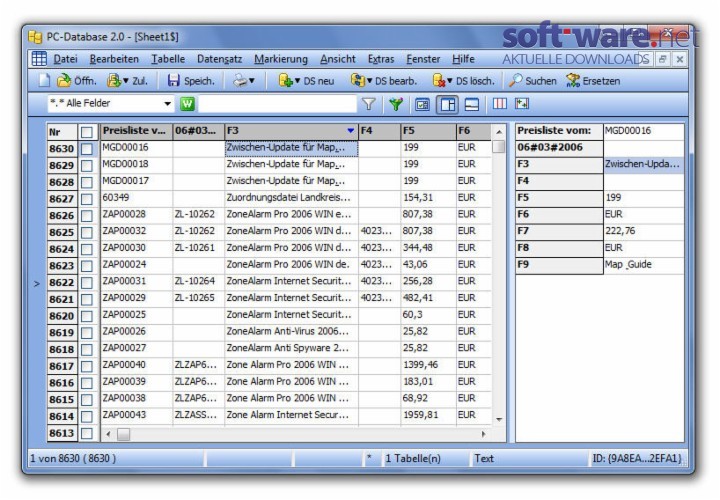Image resolution: width=720 pixels, height=500 pixels.
Task: Click the search text input field
Action: pos(277,104)
